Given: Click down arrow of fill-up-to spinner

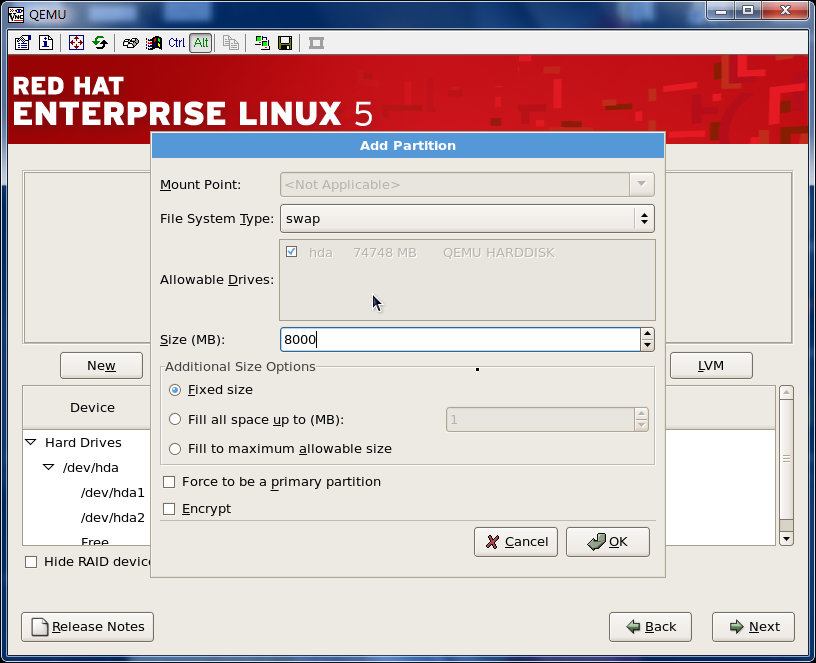Looking at the screenshot, I should click(641, 425).
